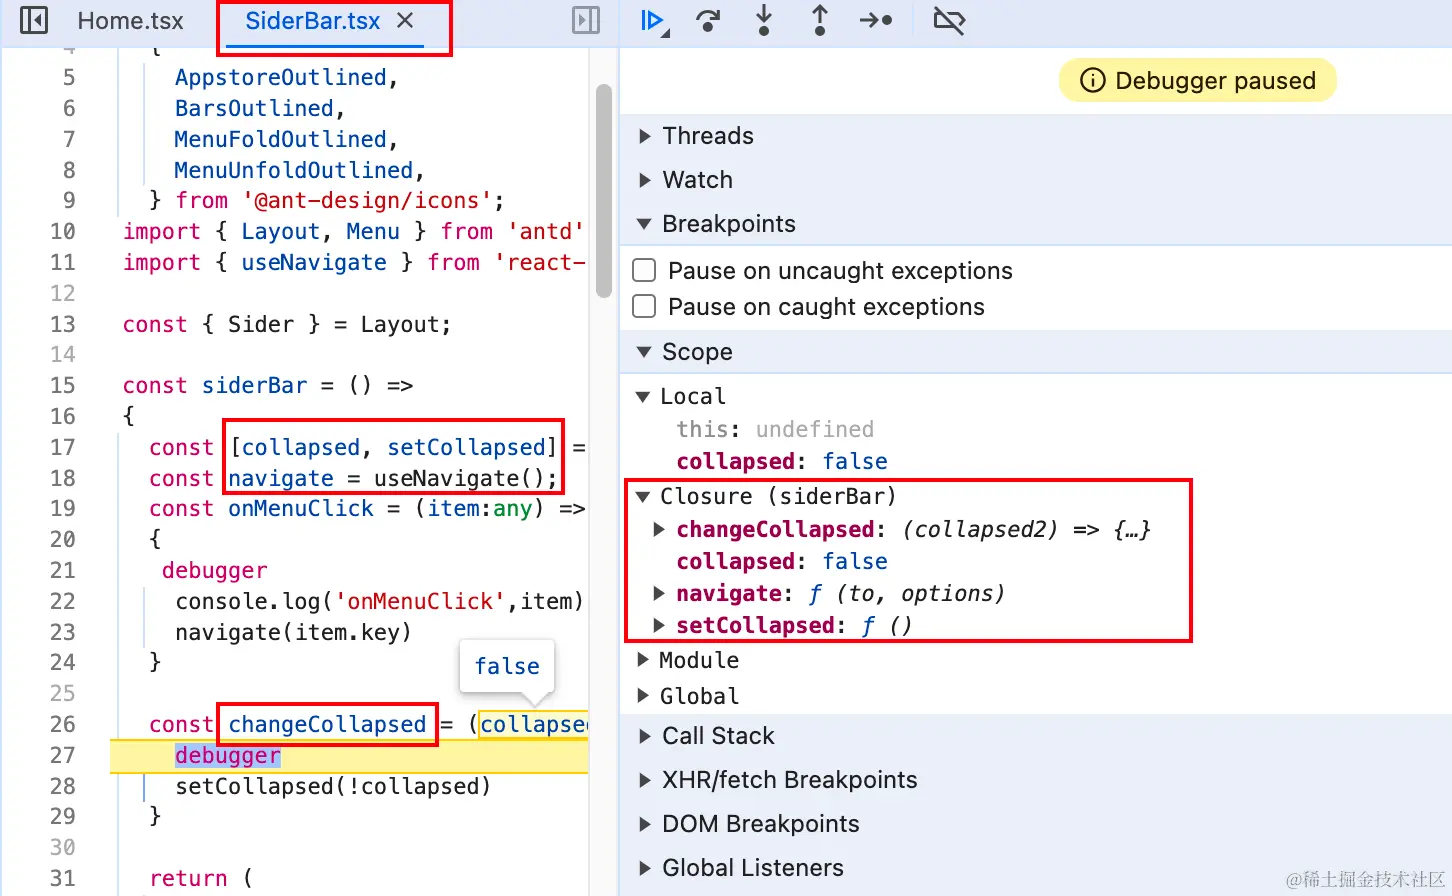Click line number 21 in gutter

tap(63, 570)
